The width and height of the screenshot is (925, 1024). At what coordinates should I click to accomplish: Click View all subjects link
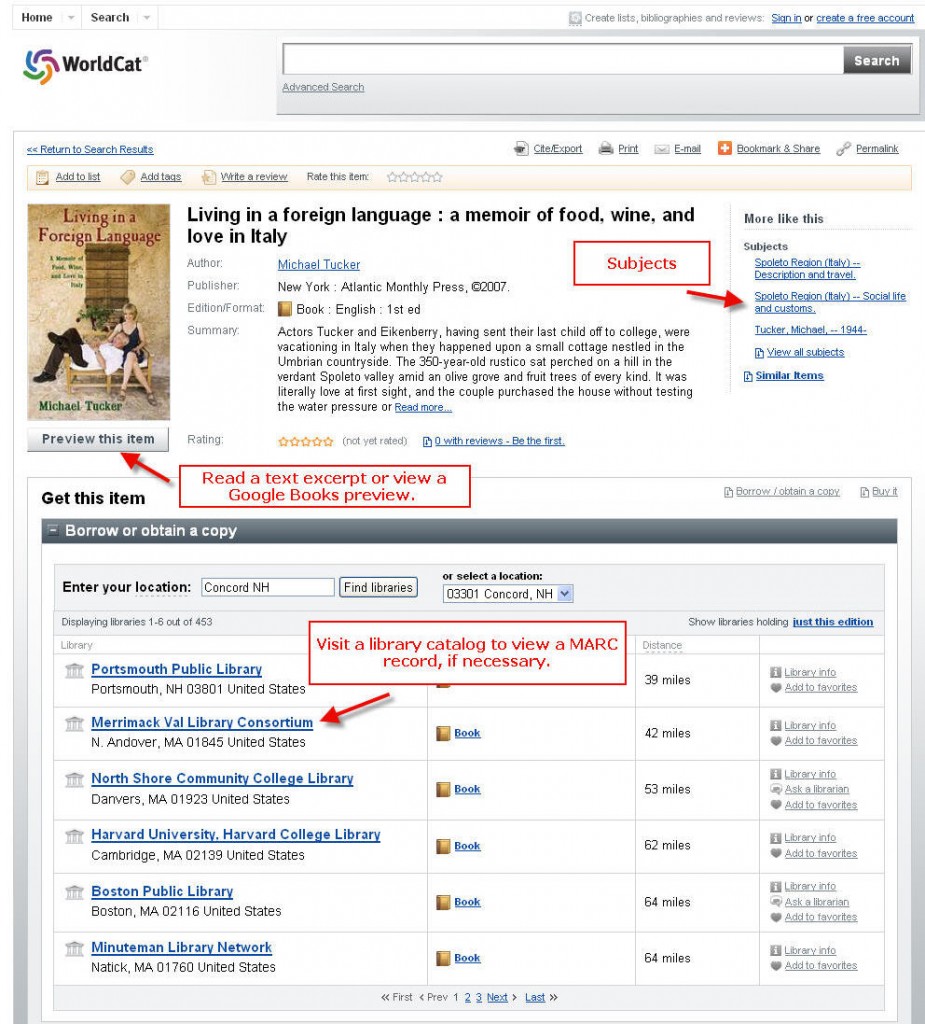805,353
